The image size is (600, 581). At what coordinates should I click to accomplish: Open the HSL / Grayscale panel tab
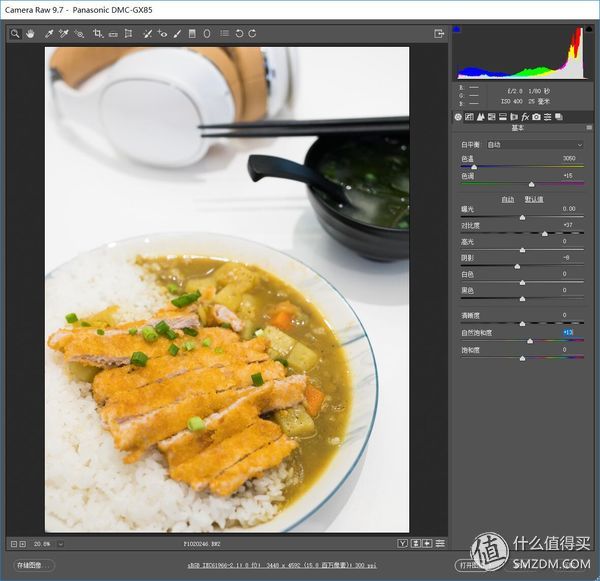click(x=492, y=117)
